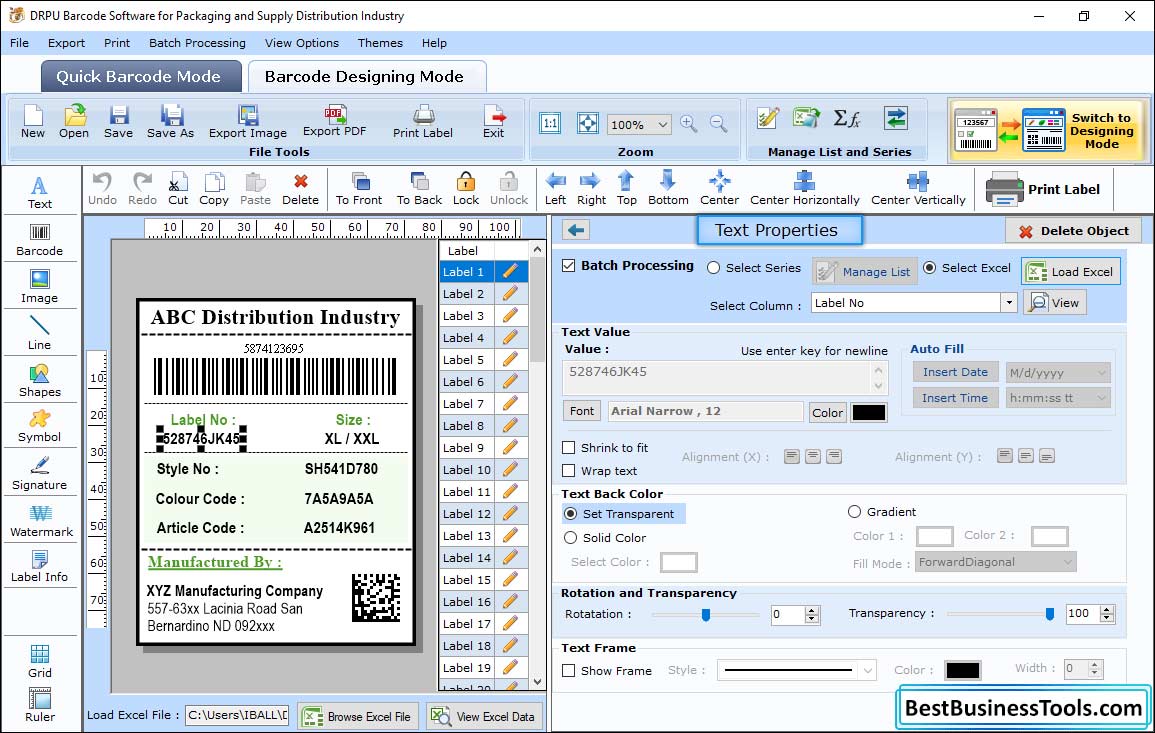Select the Watermark tool
Image resolution: width=1155 pixels, height=733 pixels.
coord(41,521)
